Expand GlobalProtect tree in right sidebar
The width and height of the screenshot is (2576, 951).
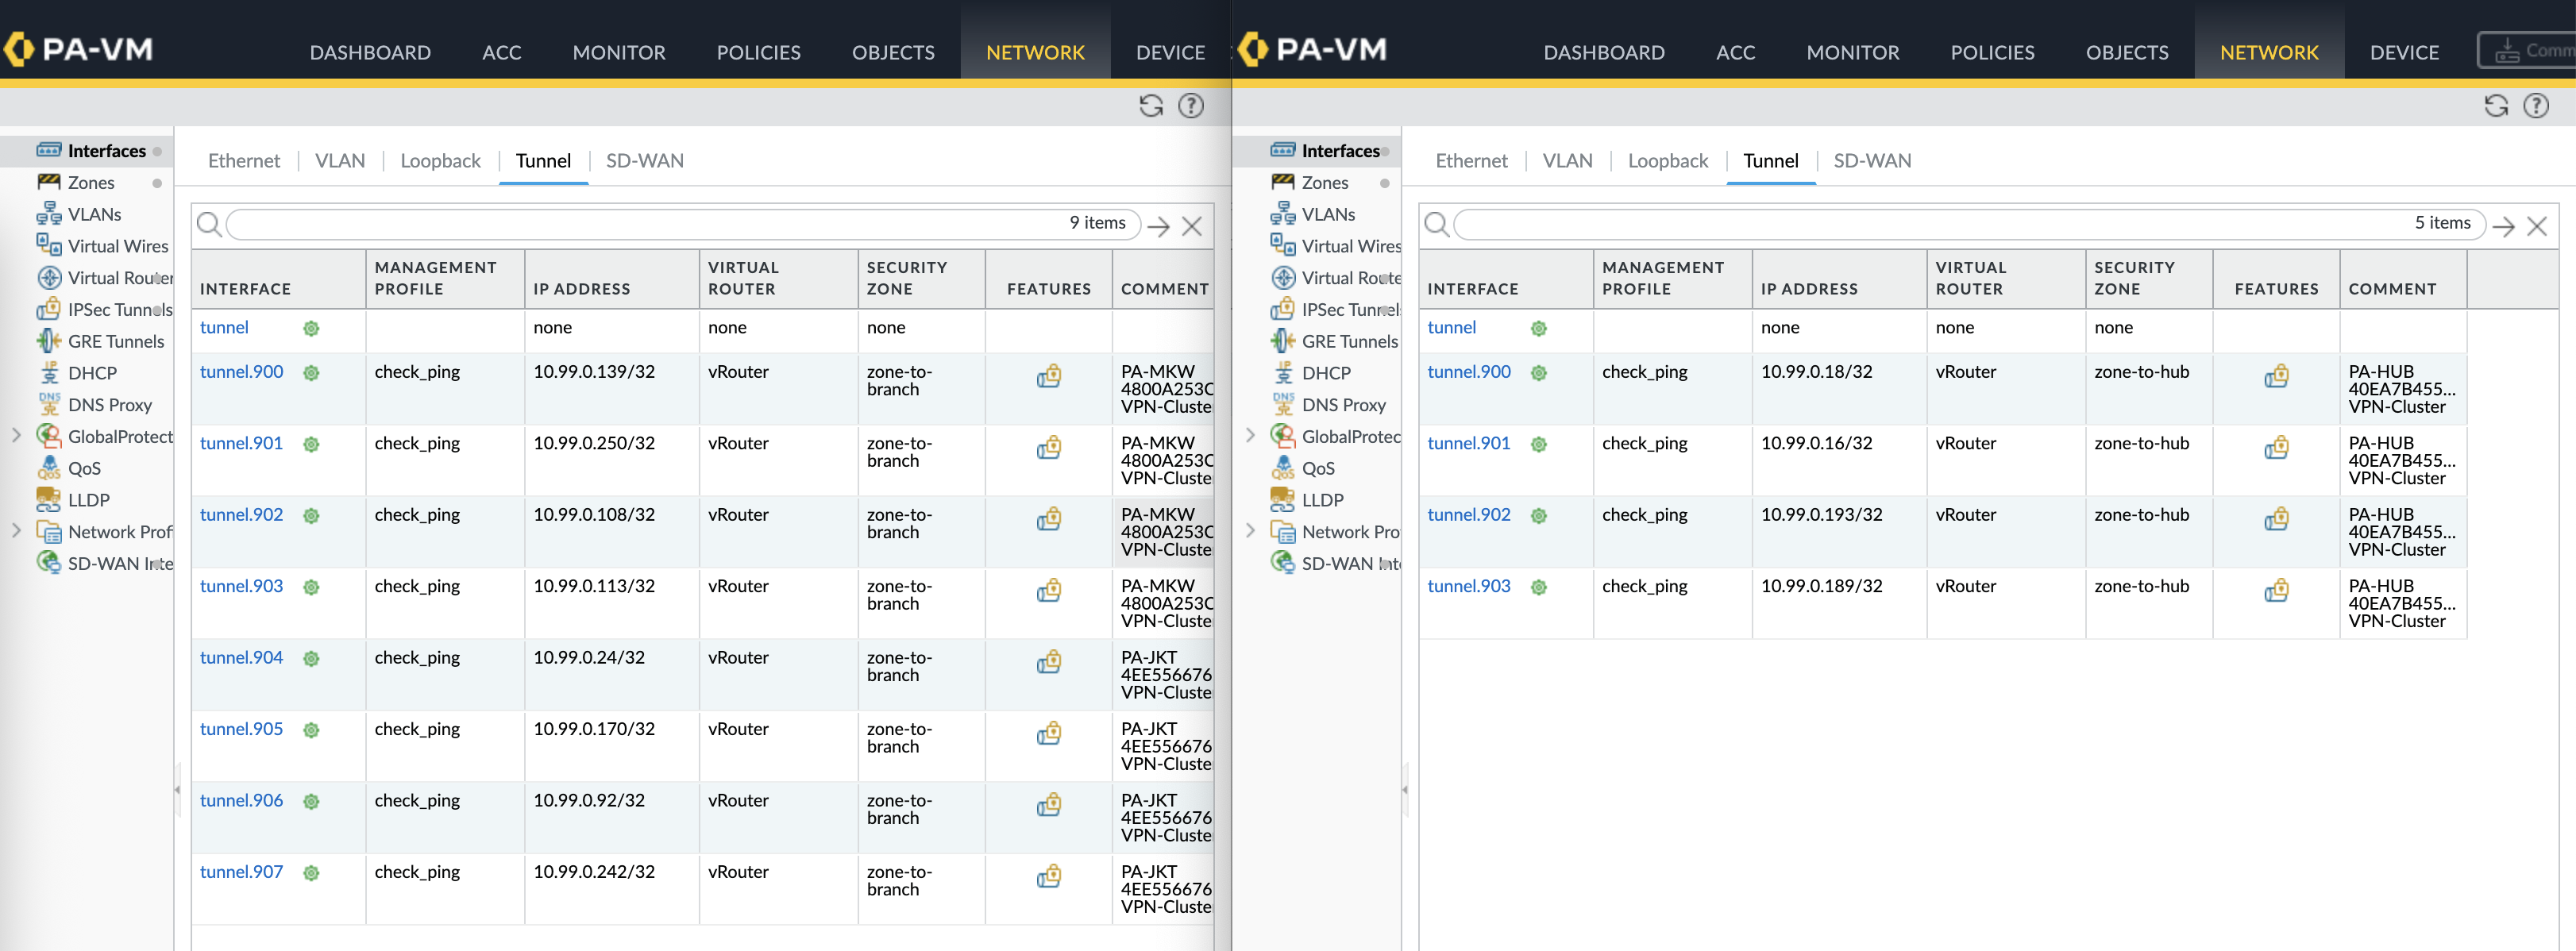(x=1250, y=435)
